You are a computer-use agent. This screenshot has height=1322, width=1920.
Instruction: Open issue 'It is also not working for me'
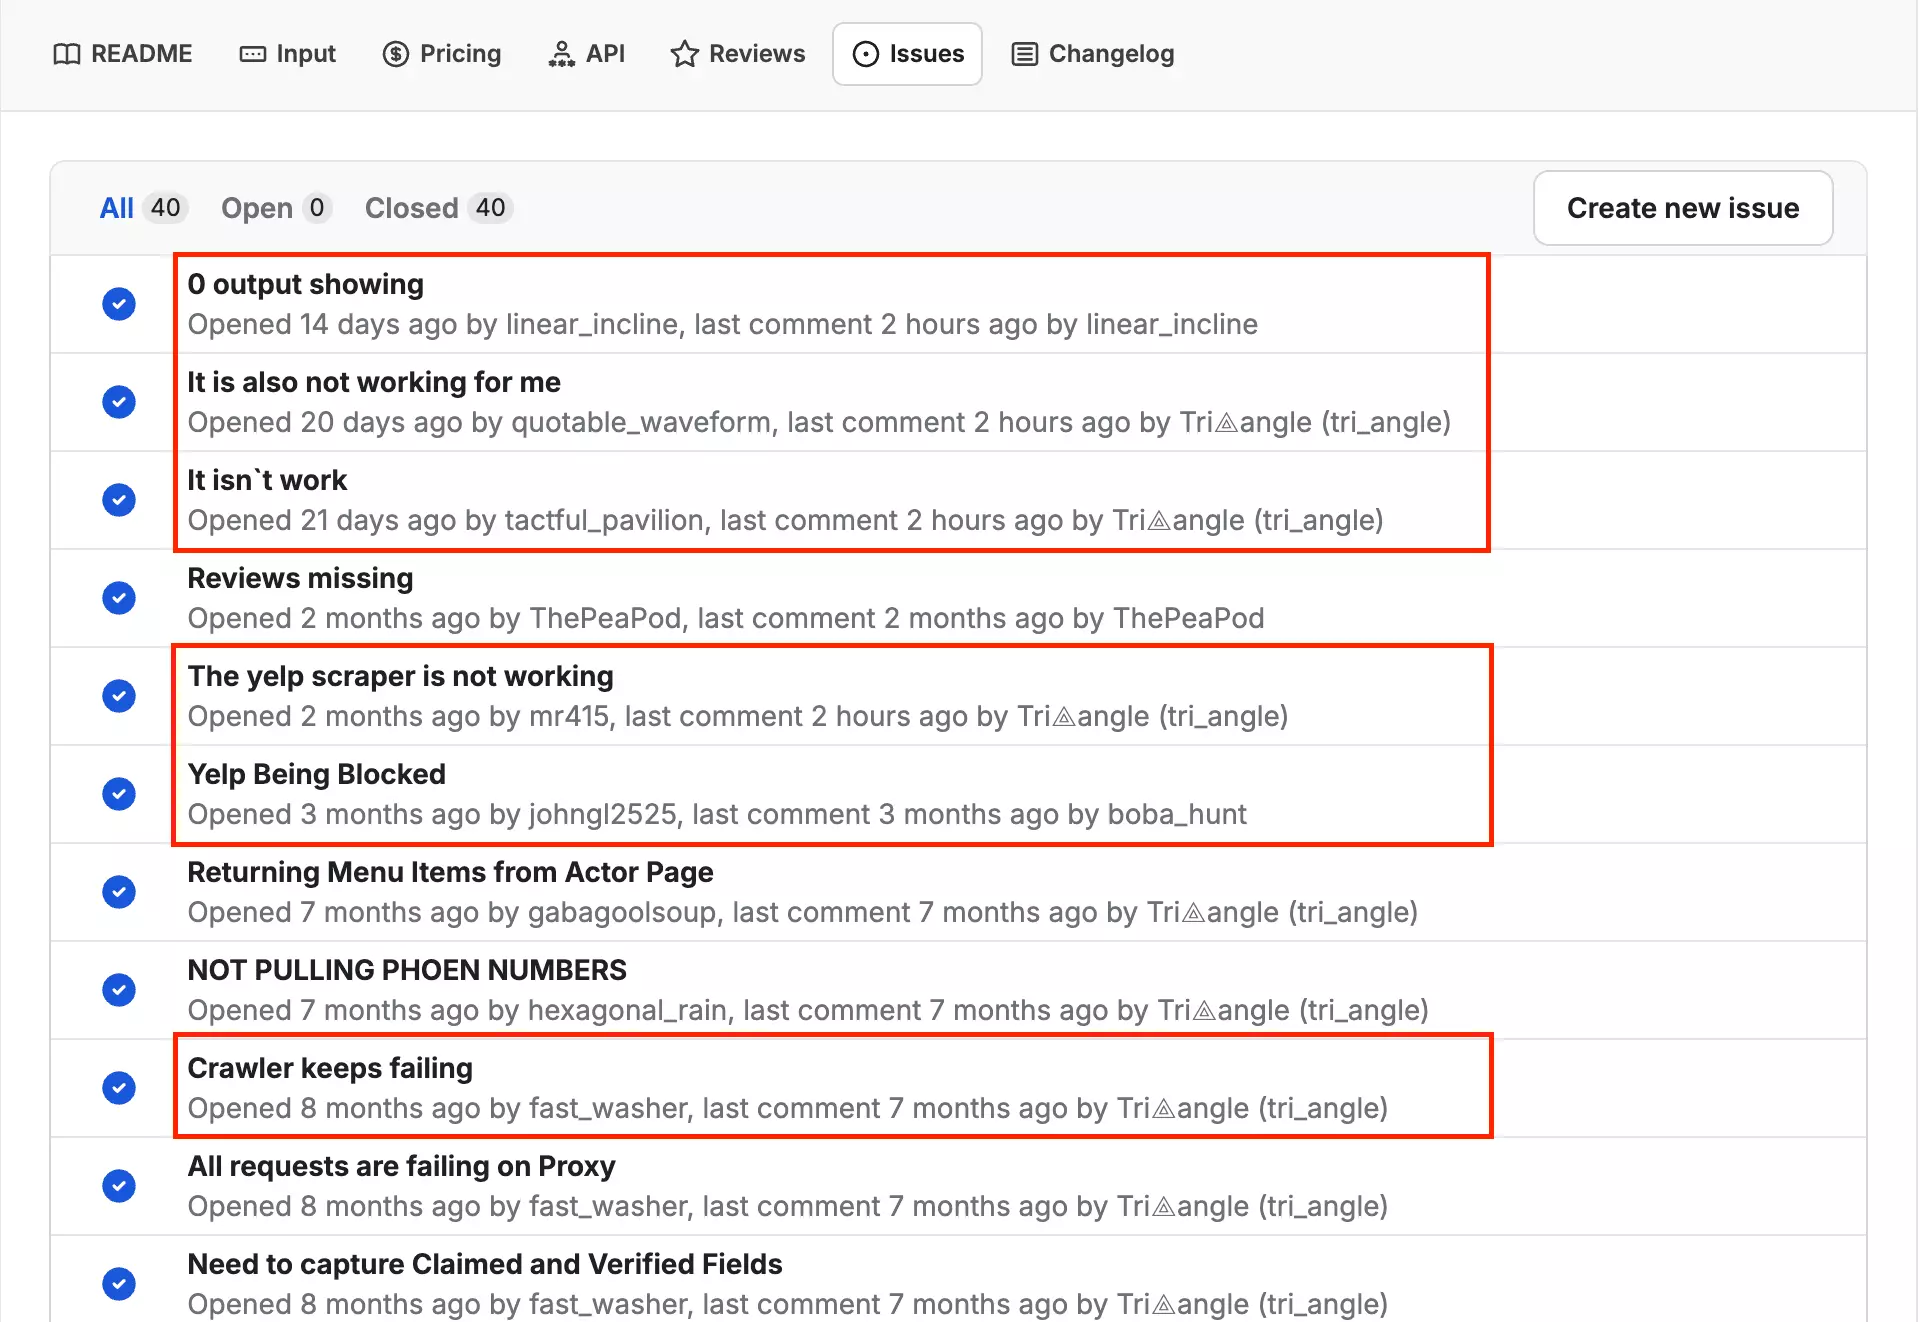click(x=374, y=382)
